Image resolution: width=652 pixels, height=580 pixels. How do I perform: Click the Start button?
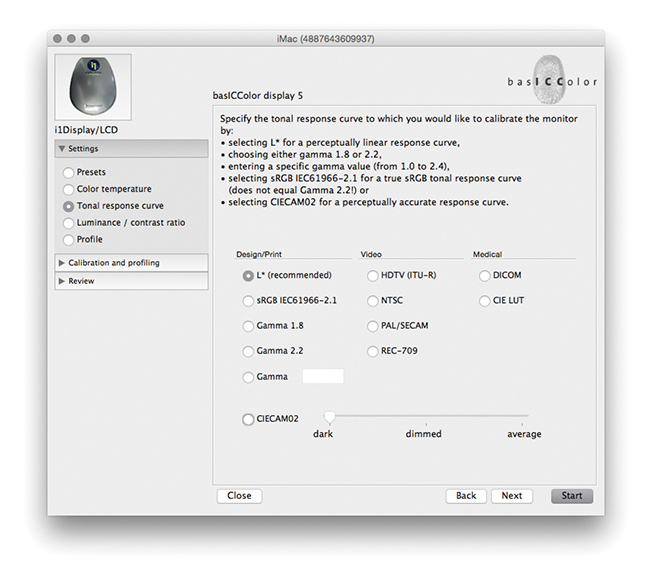(x=572, y=496)
